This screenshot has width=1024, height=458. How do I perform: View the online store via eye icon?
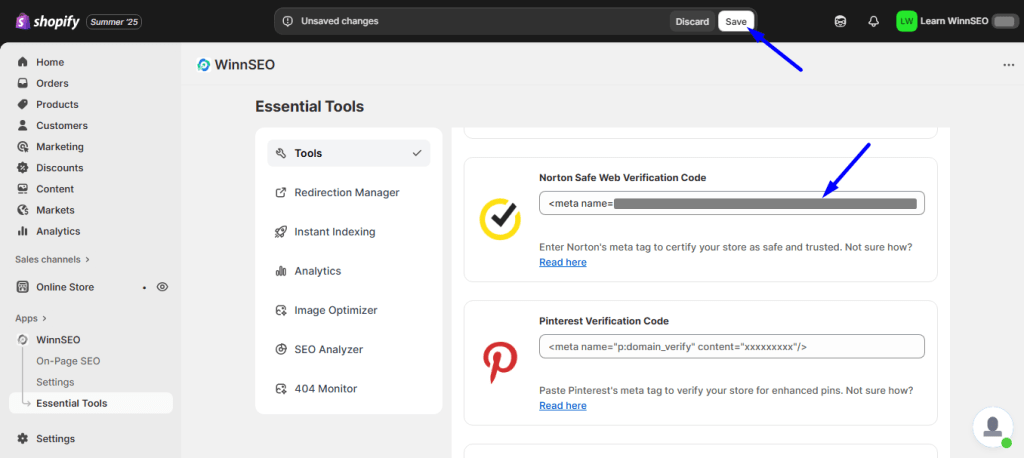[163, 287]
